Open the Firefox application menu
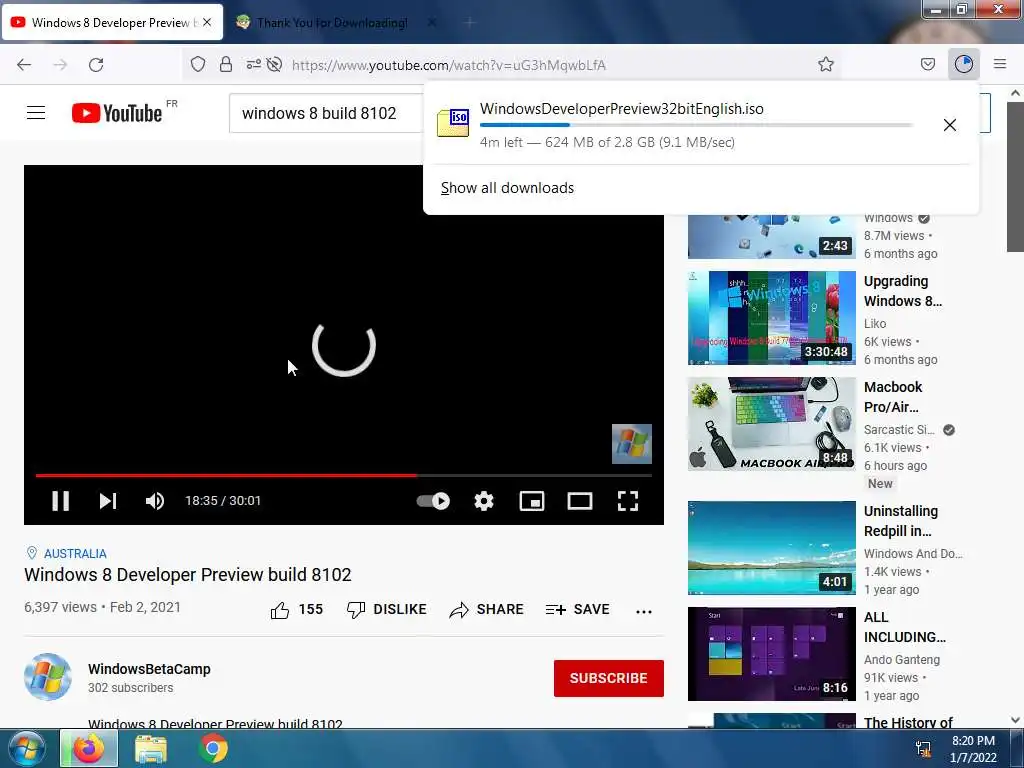The height and width of the screenshot is (768, 1024). point(1000,64)
